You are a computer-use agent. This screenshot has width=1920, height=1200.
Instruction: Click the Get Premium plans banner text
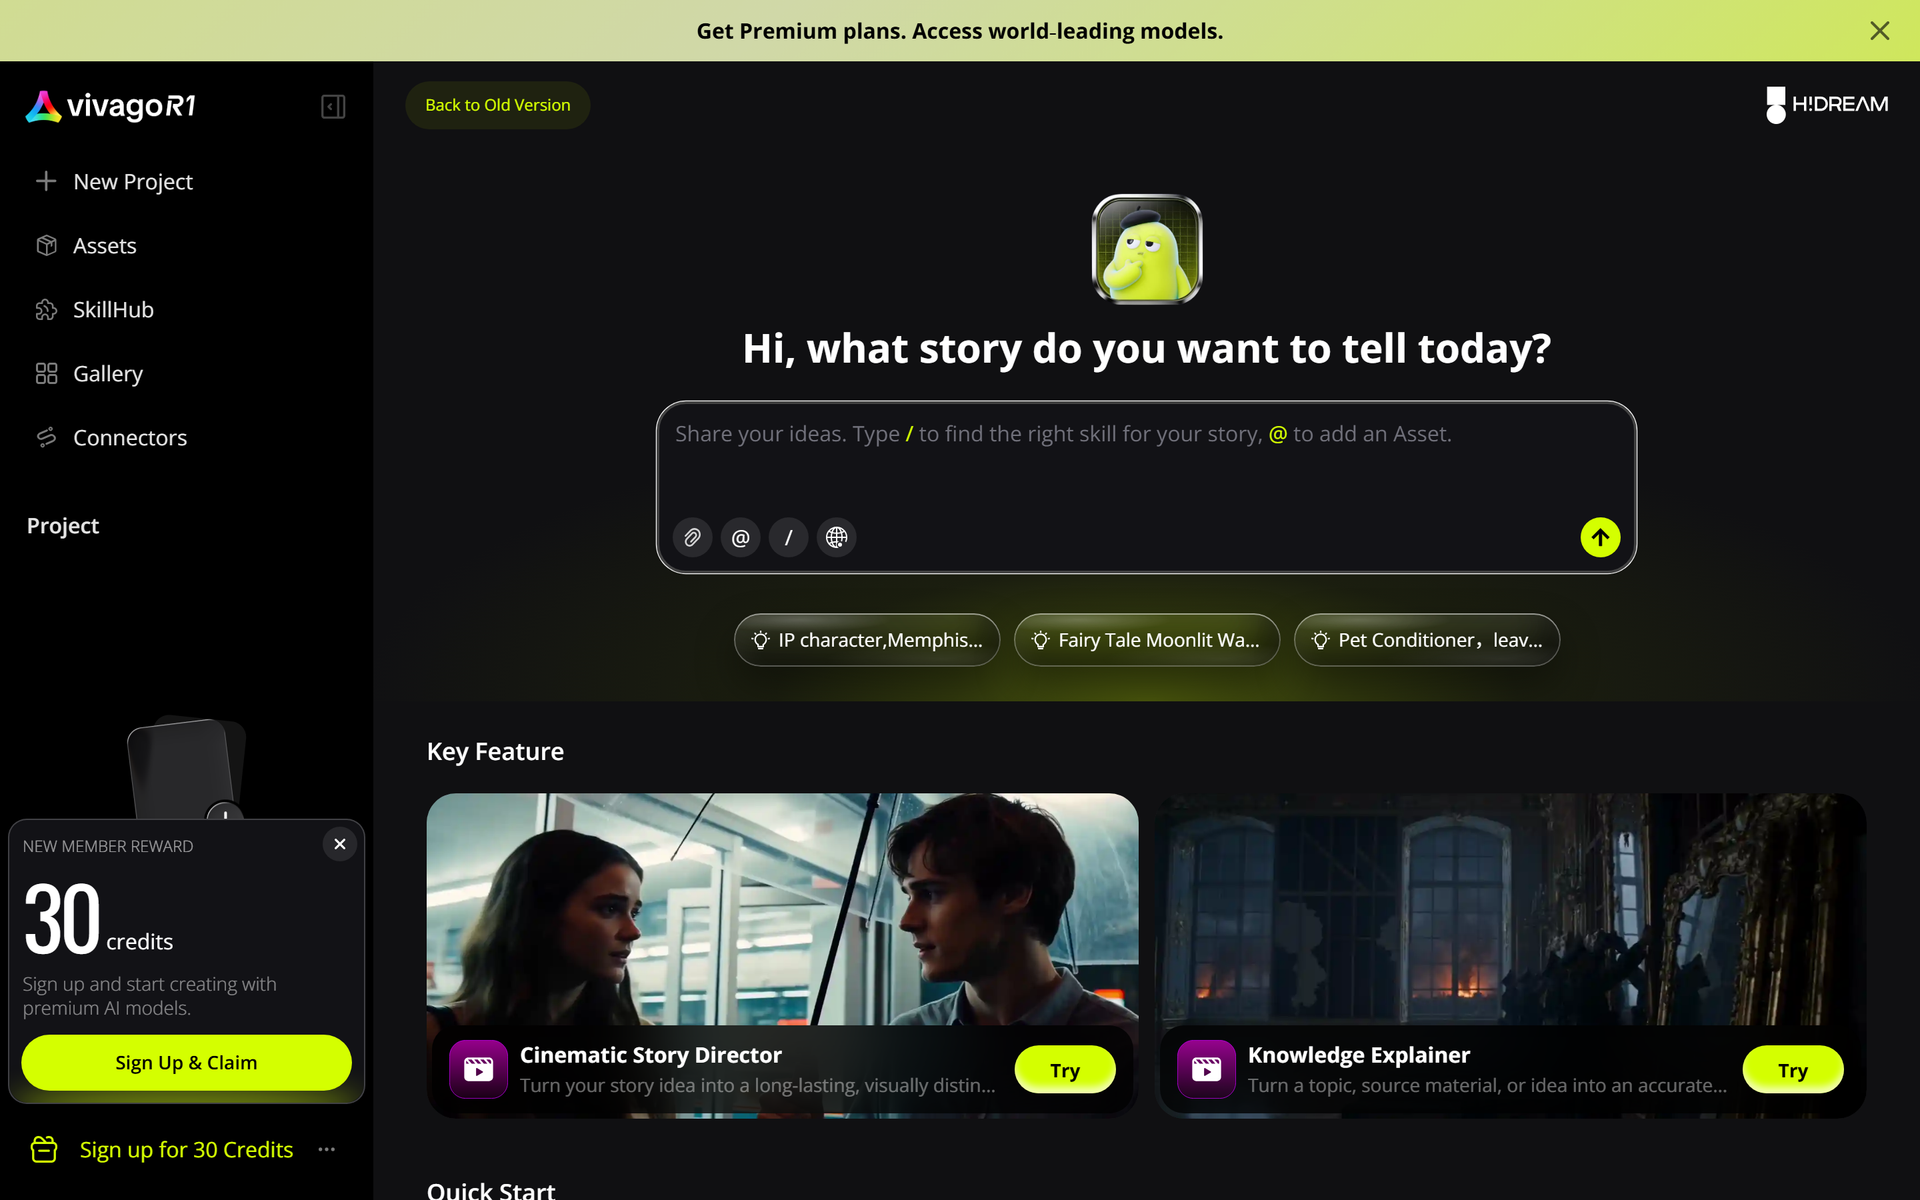tap(960, 31)
